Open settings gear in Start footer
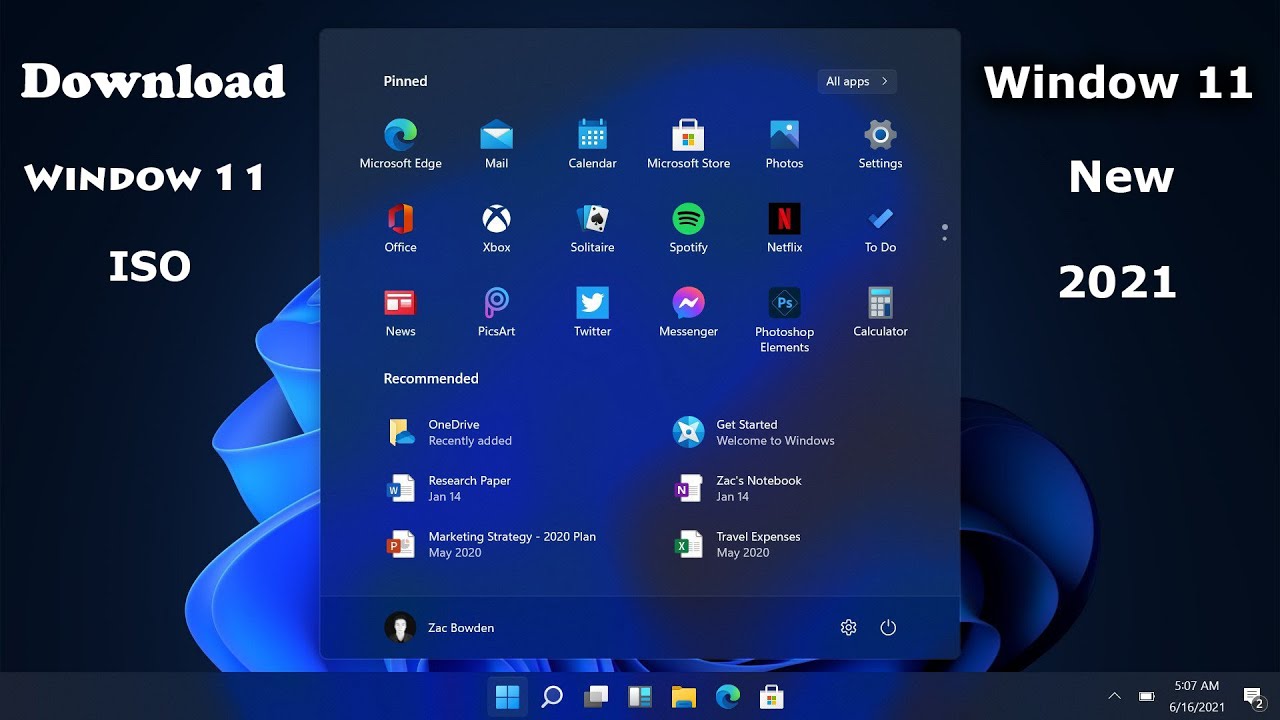This screenshot has width=1280, height=720. (848, 628)
